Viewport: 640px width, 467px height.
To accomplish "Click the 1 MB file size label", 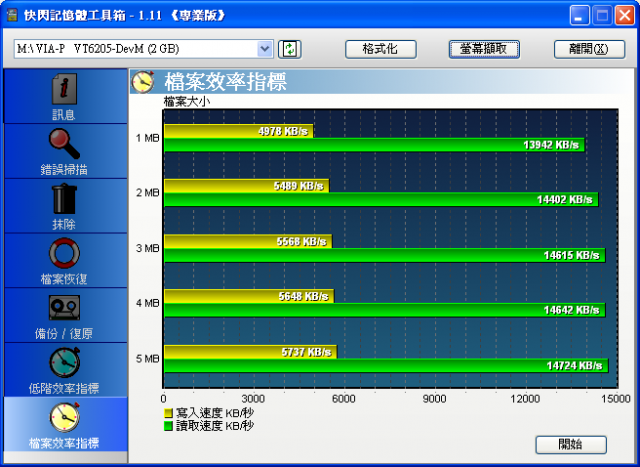I will [147, 138].
